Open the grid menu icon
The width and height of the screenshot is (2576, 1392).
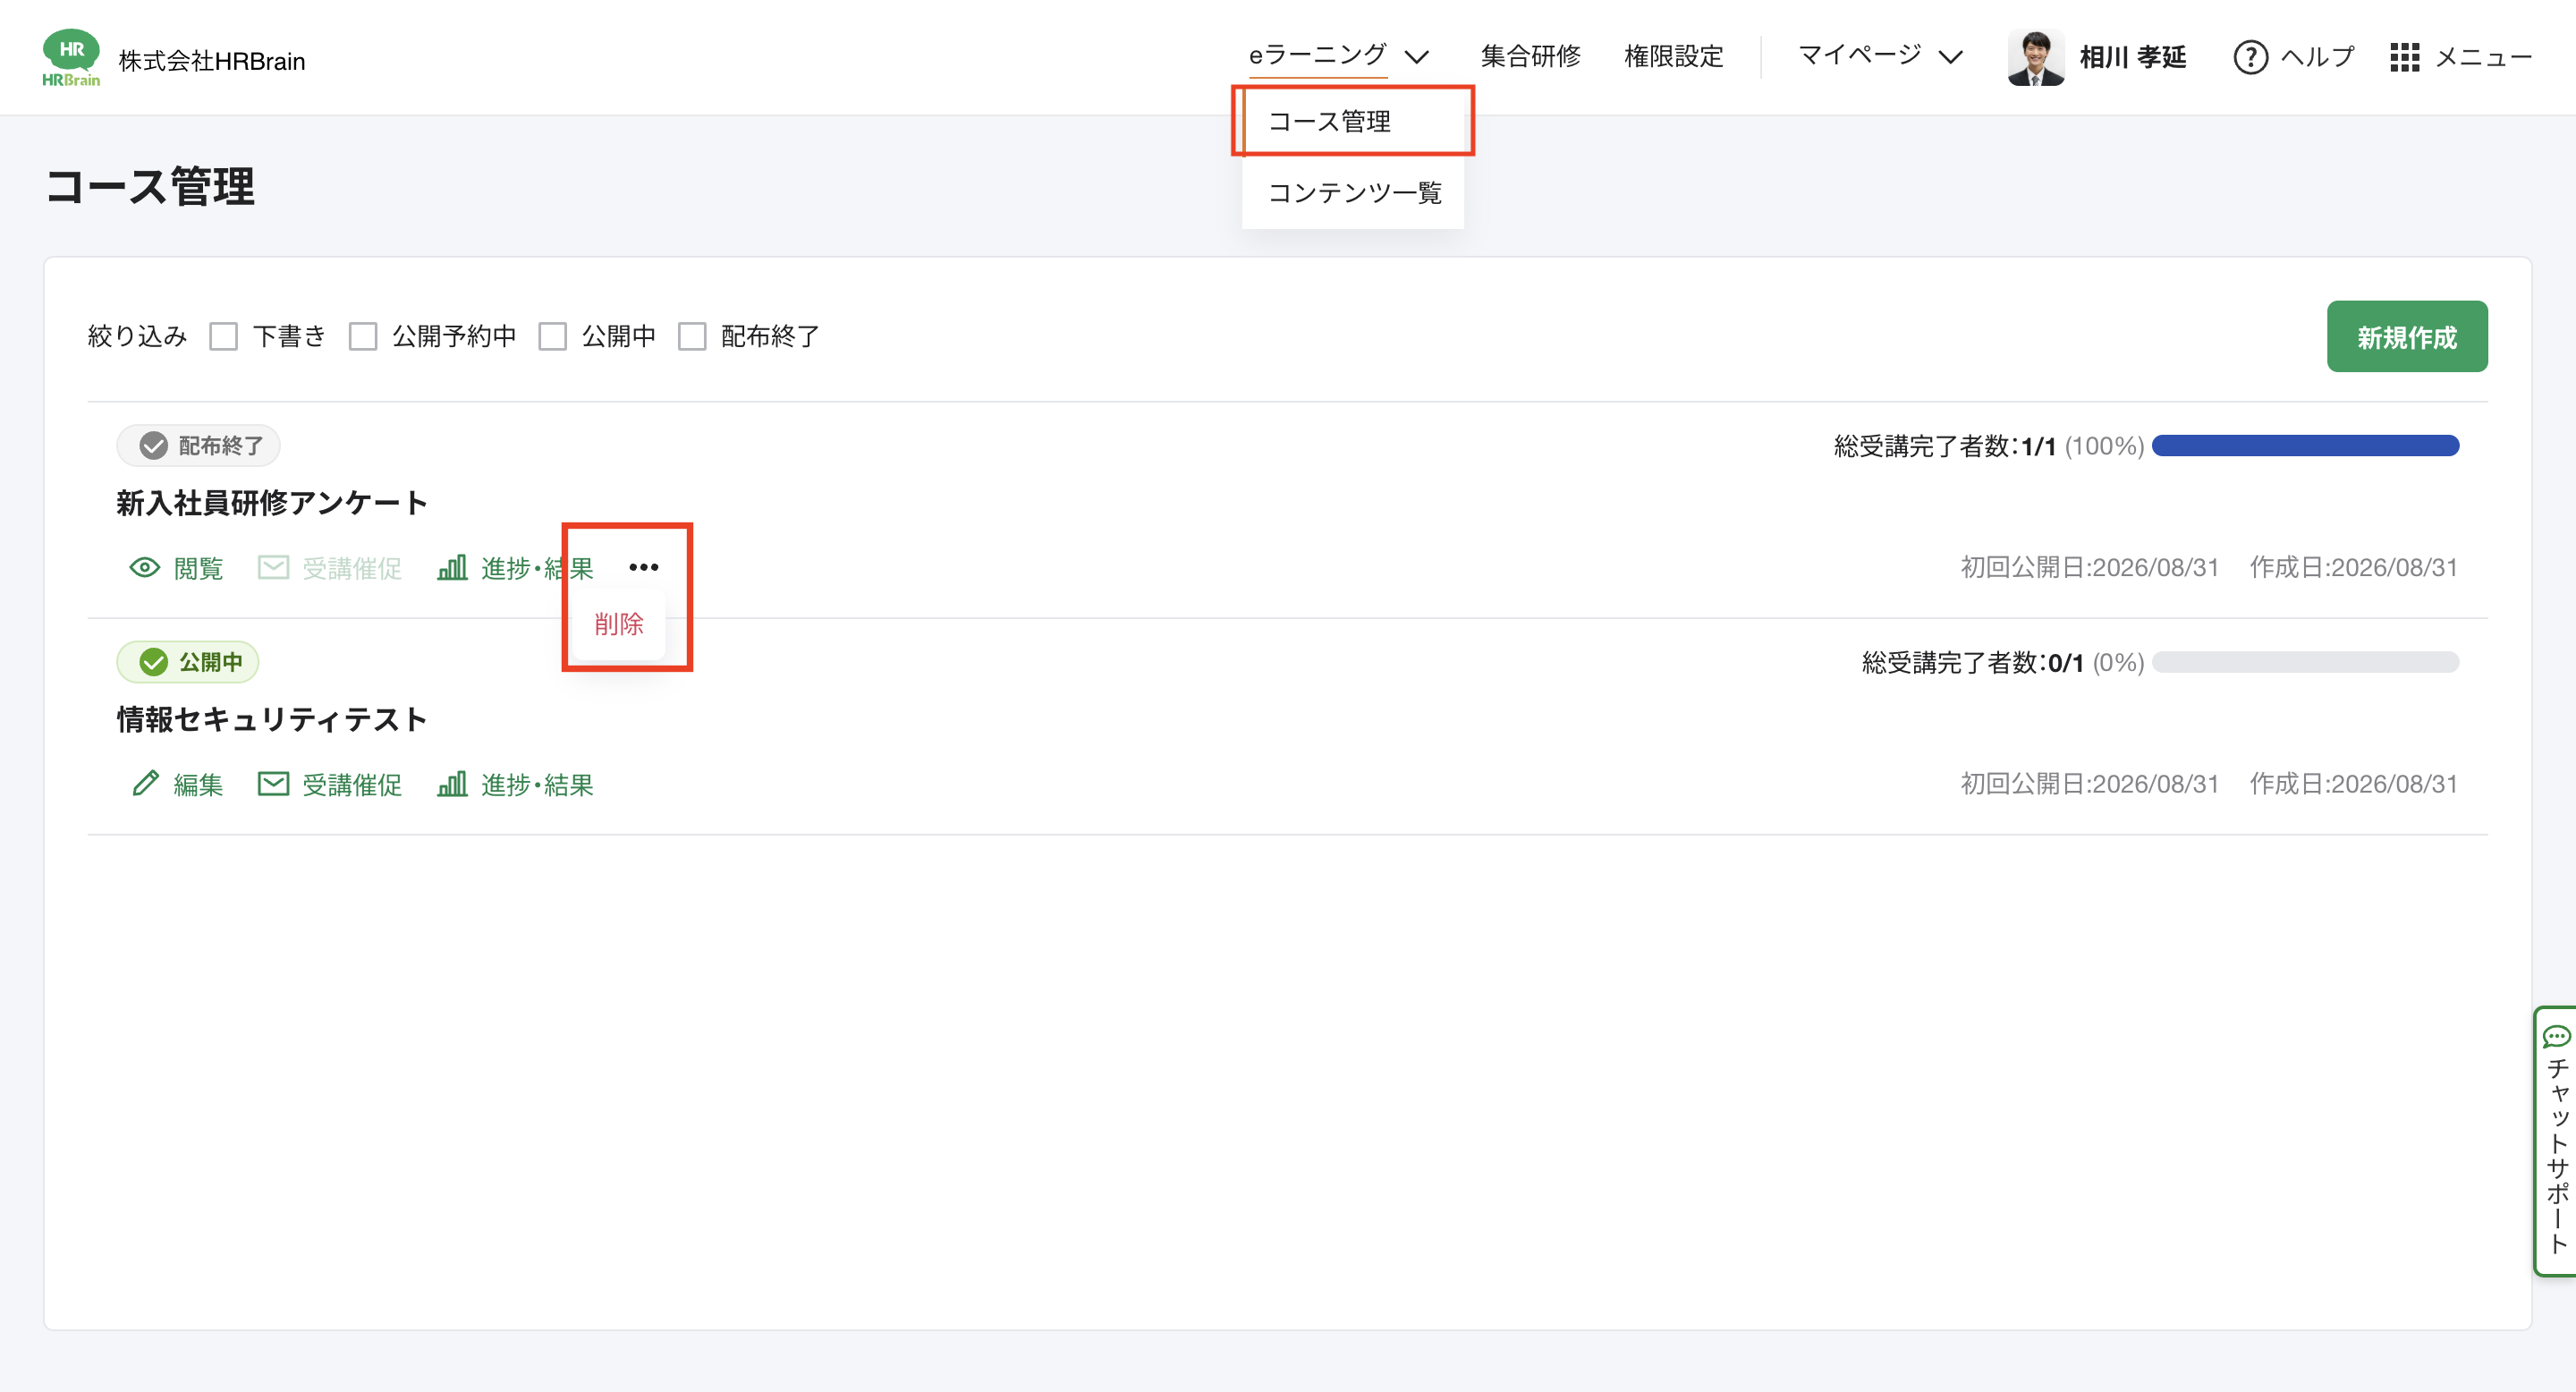point(2404,57)
